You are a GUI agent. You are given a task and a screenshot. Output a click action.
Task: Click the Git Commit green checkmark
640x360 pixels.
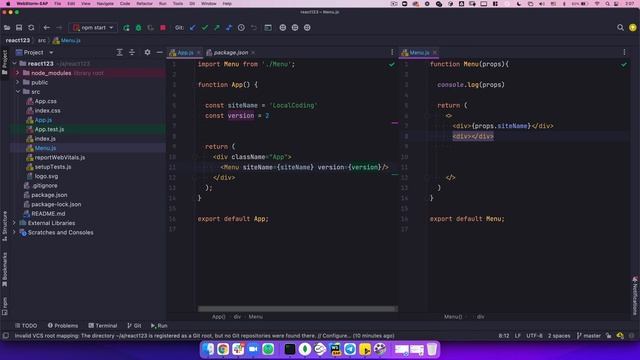(x=205, y=28)
